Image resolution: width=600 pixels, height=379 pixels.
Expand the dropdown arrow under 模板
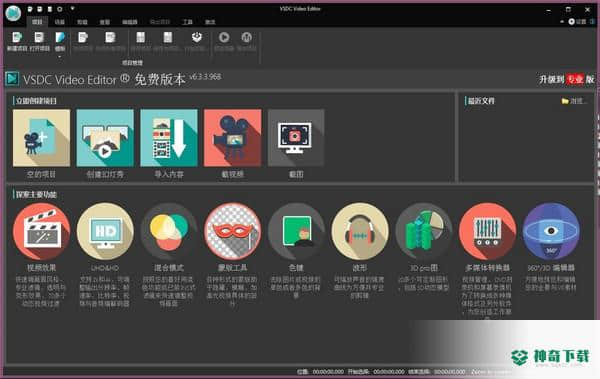point(60,57)
